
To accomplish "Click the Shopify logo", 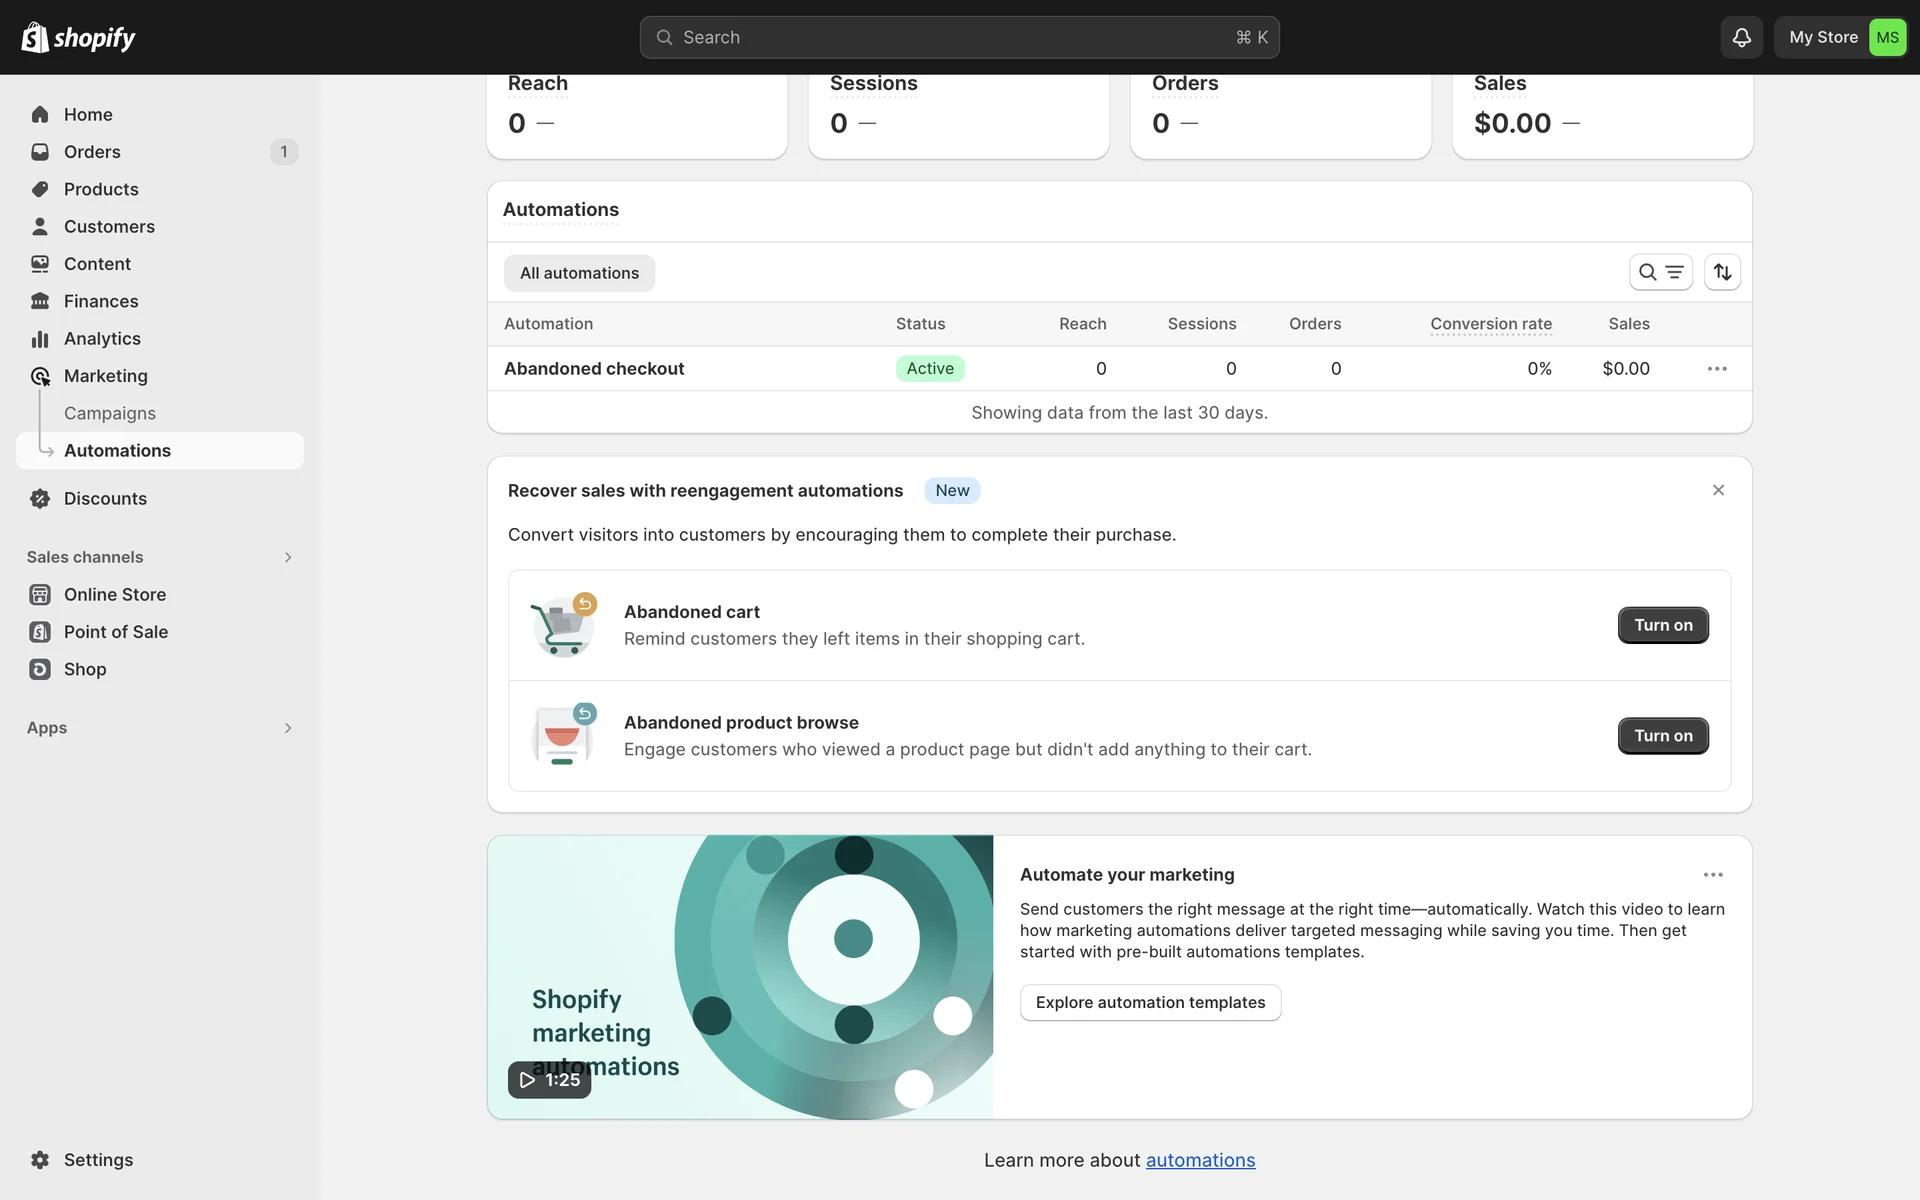I will pyautogui.click(x=78, y=37).
